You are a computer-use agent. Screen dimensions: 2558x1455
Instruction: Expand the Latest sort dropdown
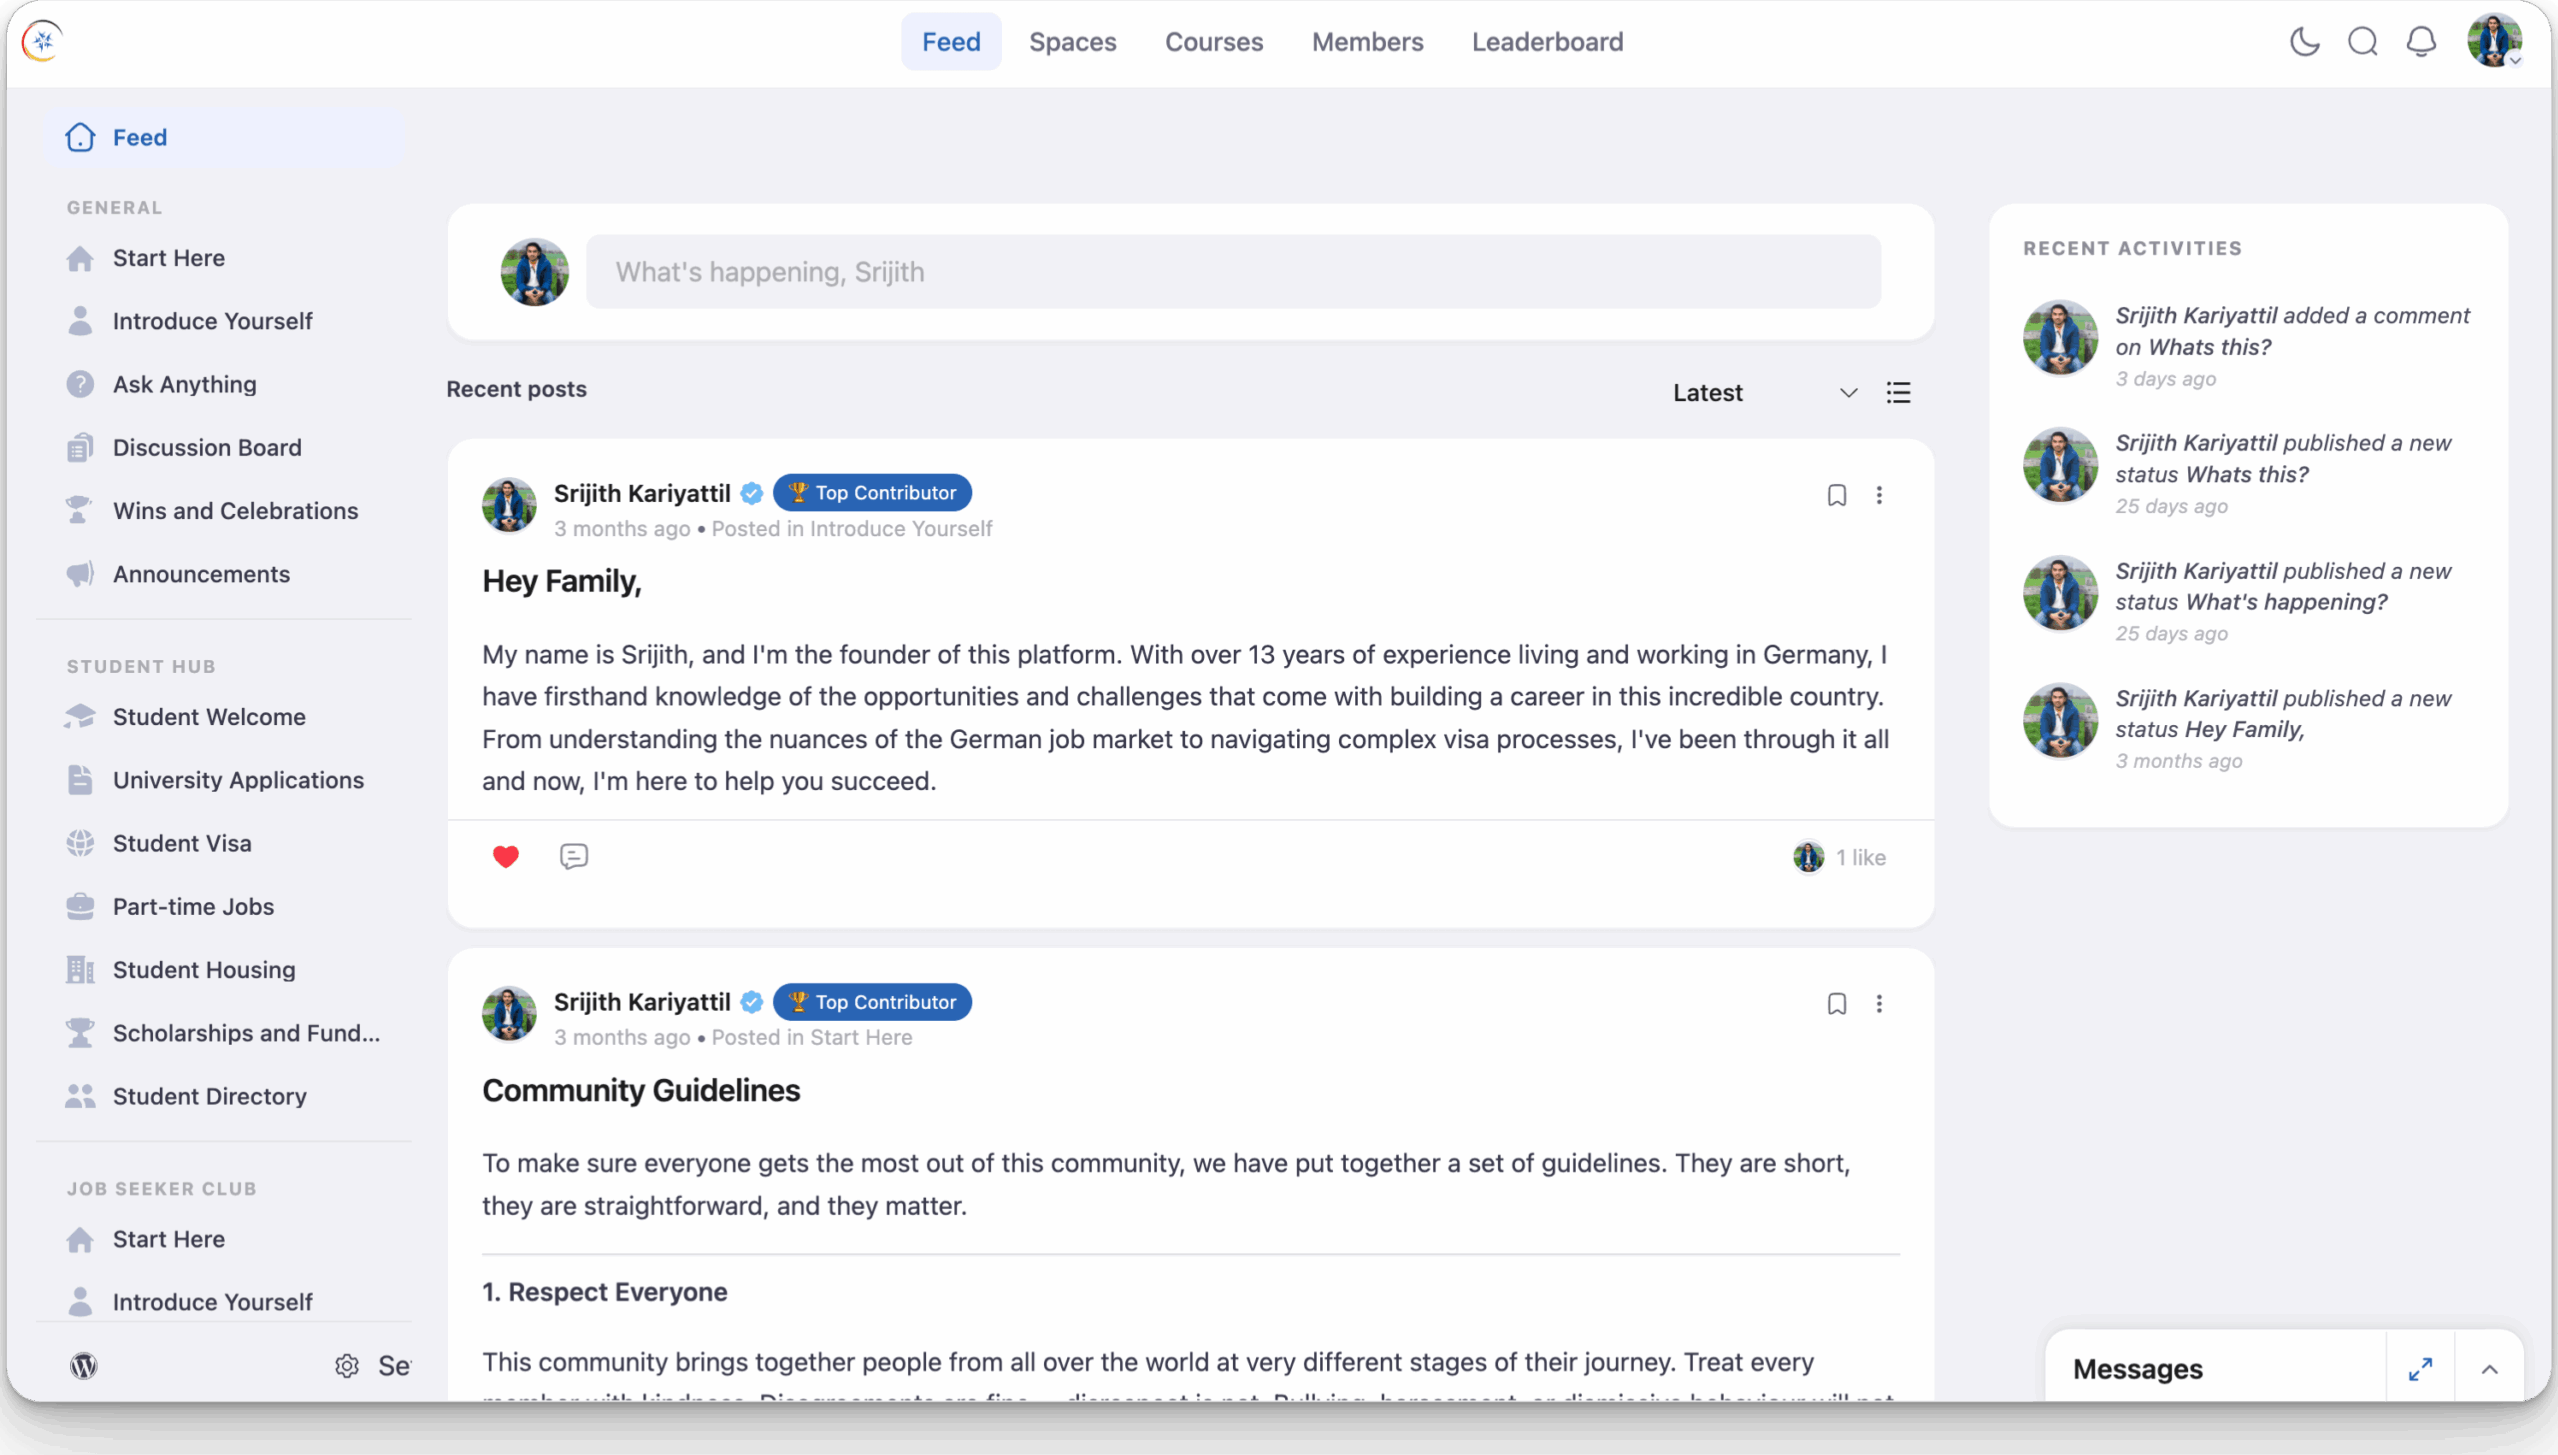click(1765, 393)
